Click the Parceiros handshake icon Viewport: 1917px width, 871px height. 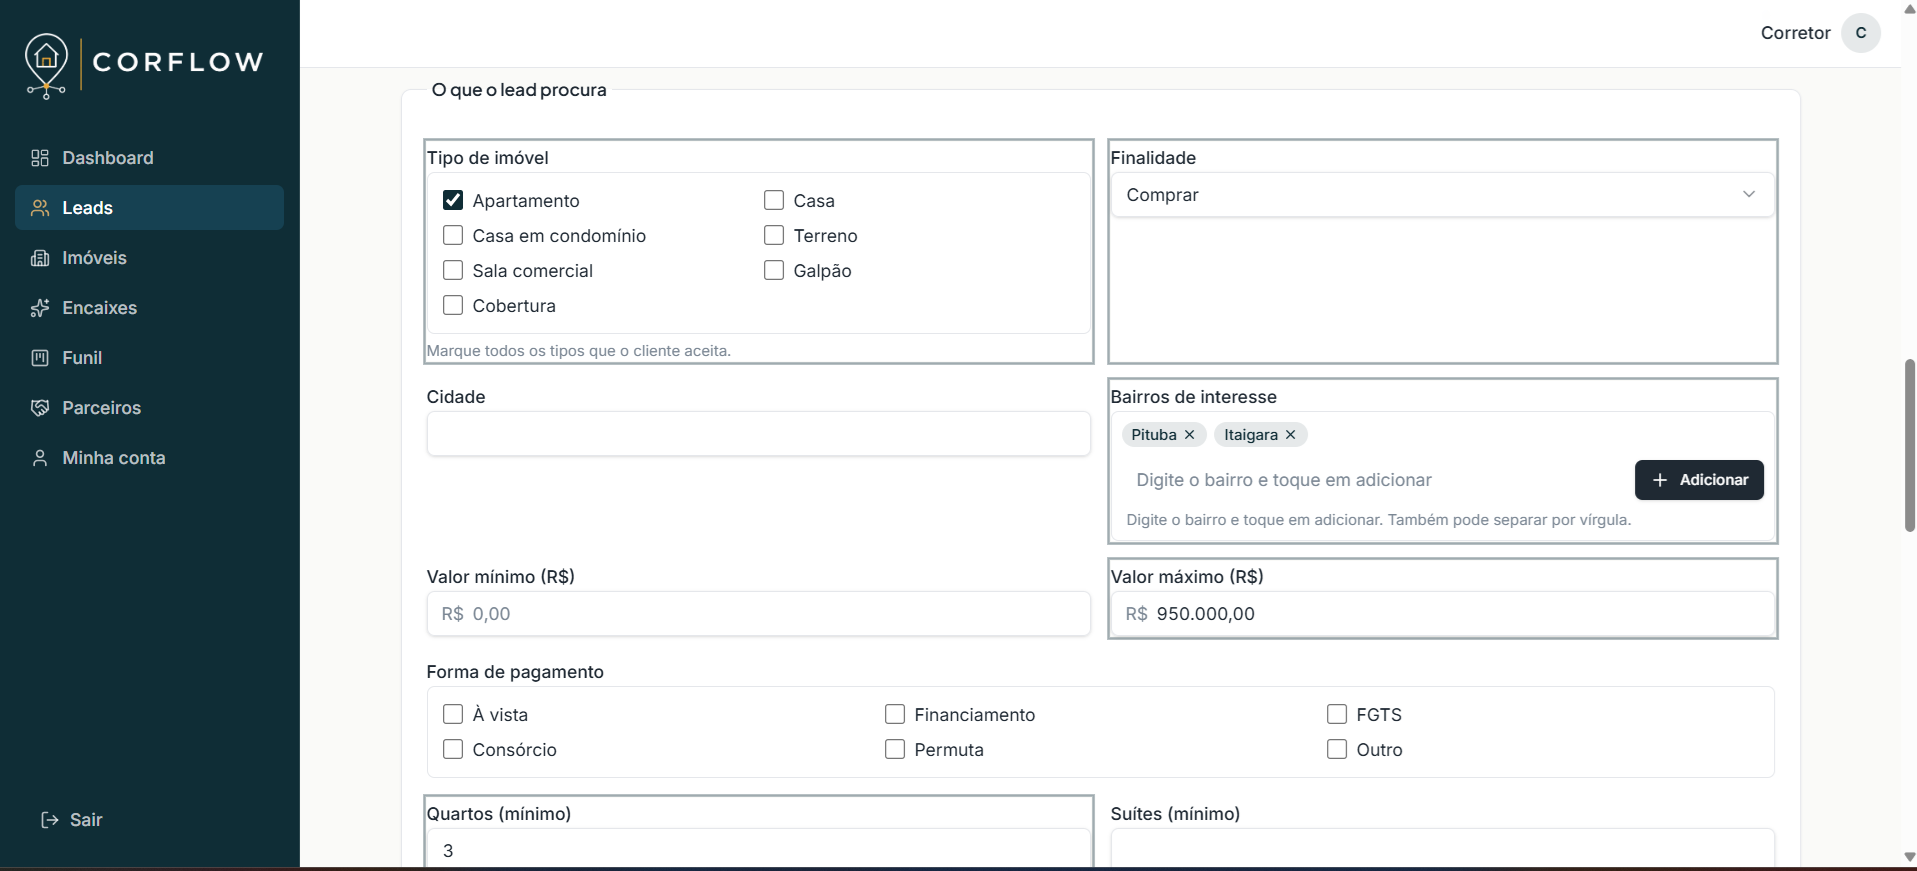click(x=40, y=408)
